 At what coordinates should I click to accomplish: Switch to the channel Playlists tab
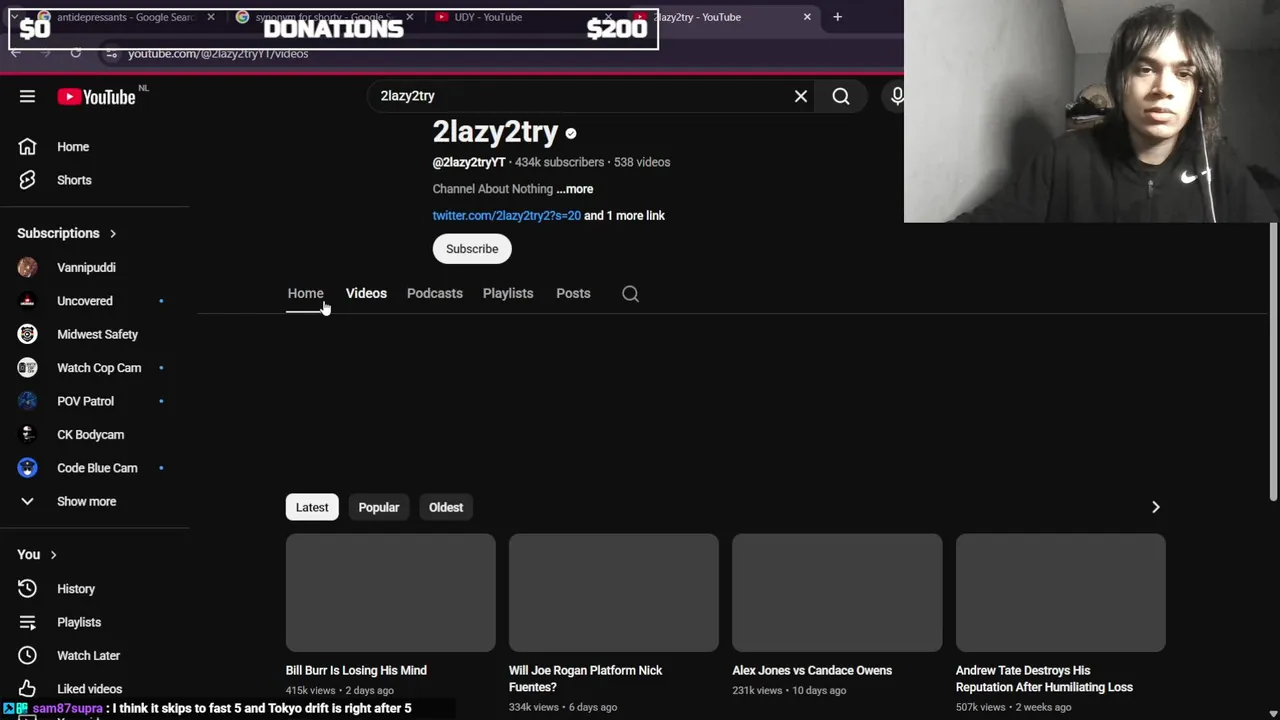[x=508, y=294]
